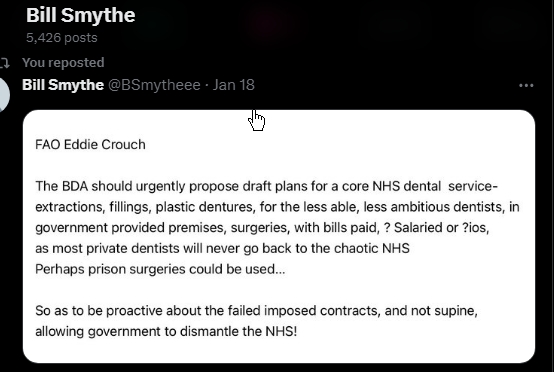This screenshot has height=372, width=554.
Task: Click the 'allowing government to dismantle the NHS' line
Action: [166, 331]
